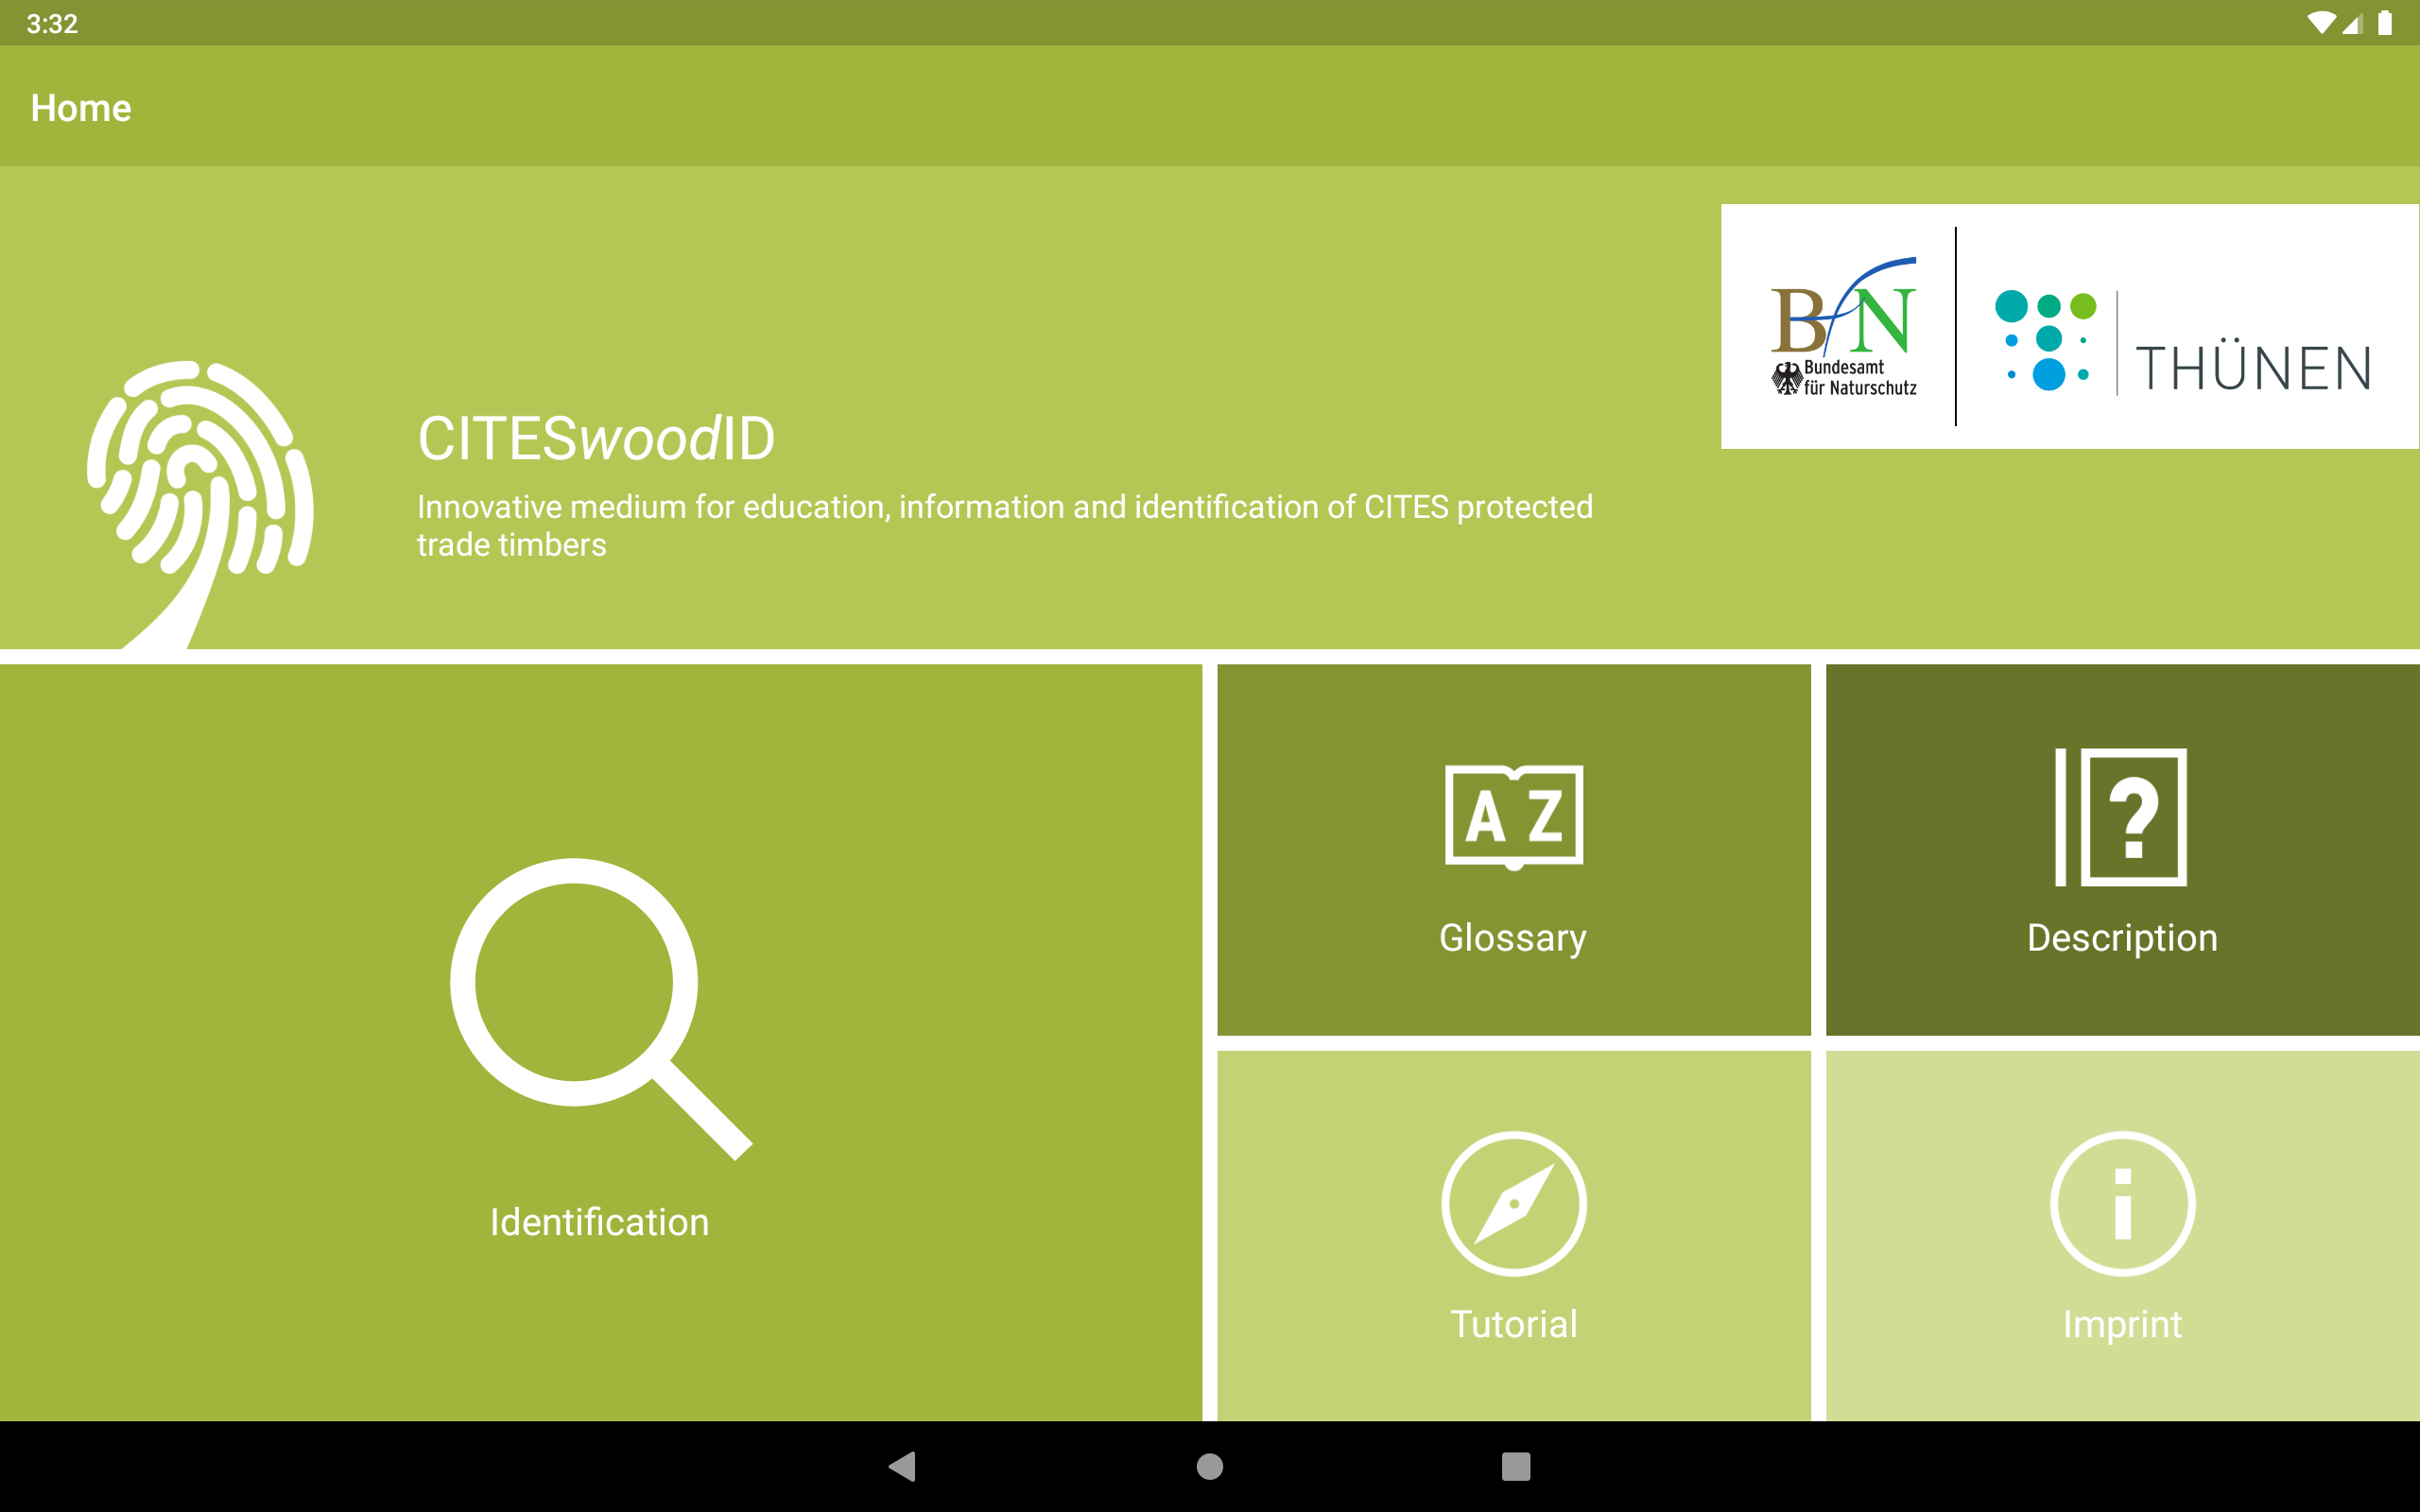
Task: Open Imprint via the info circle icon
Action: 2122,1203
